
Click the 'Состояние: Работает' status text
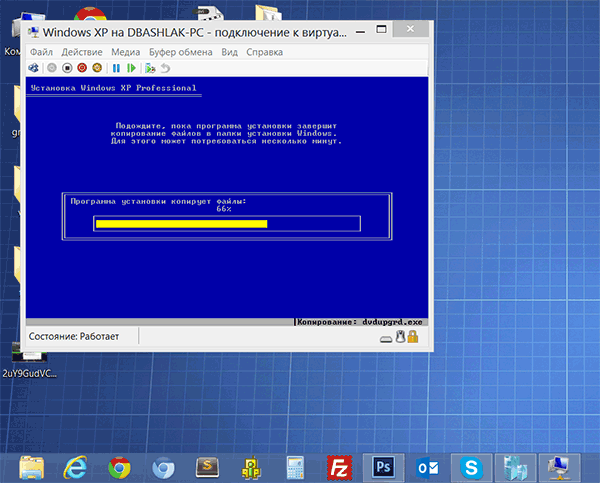tap(74, 336)
